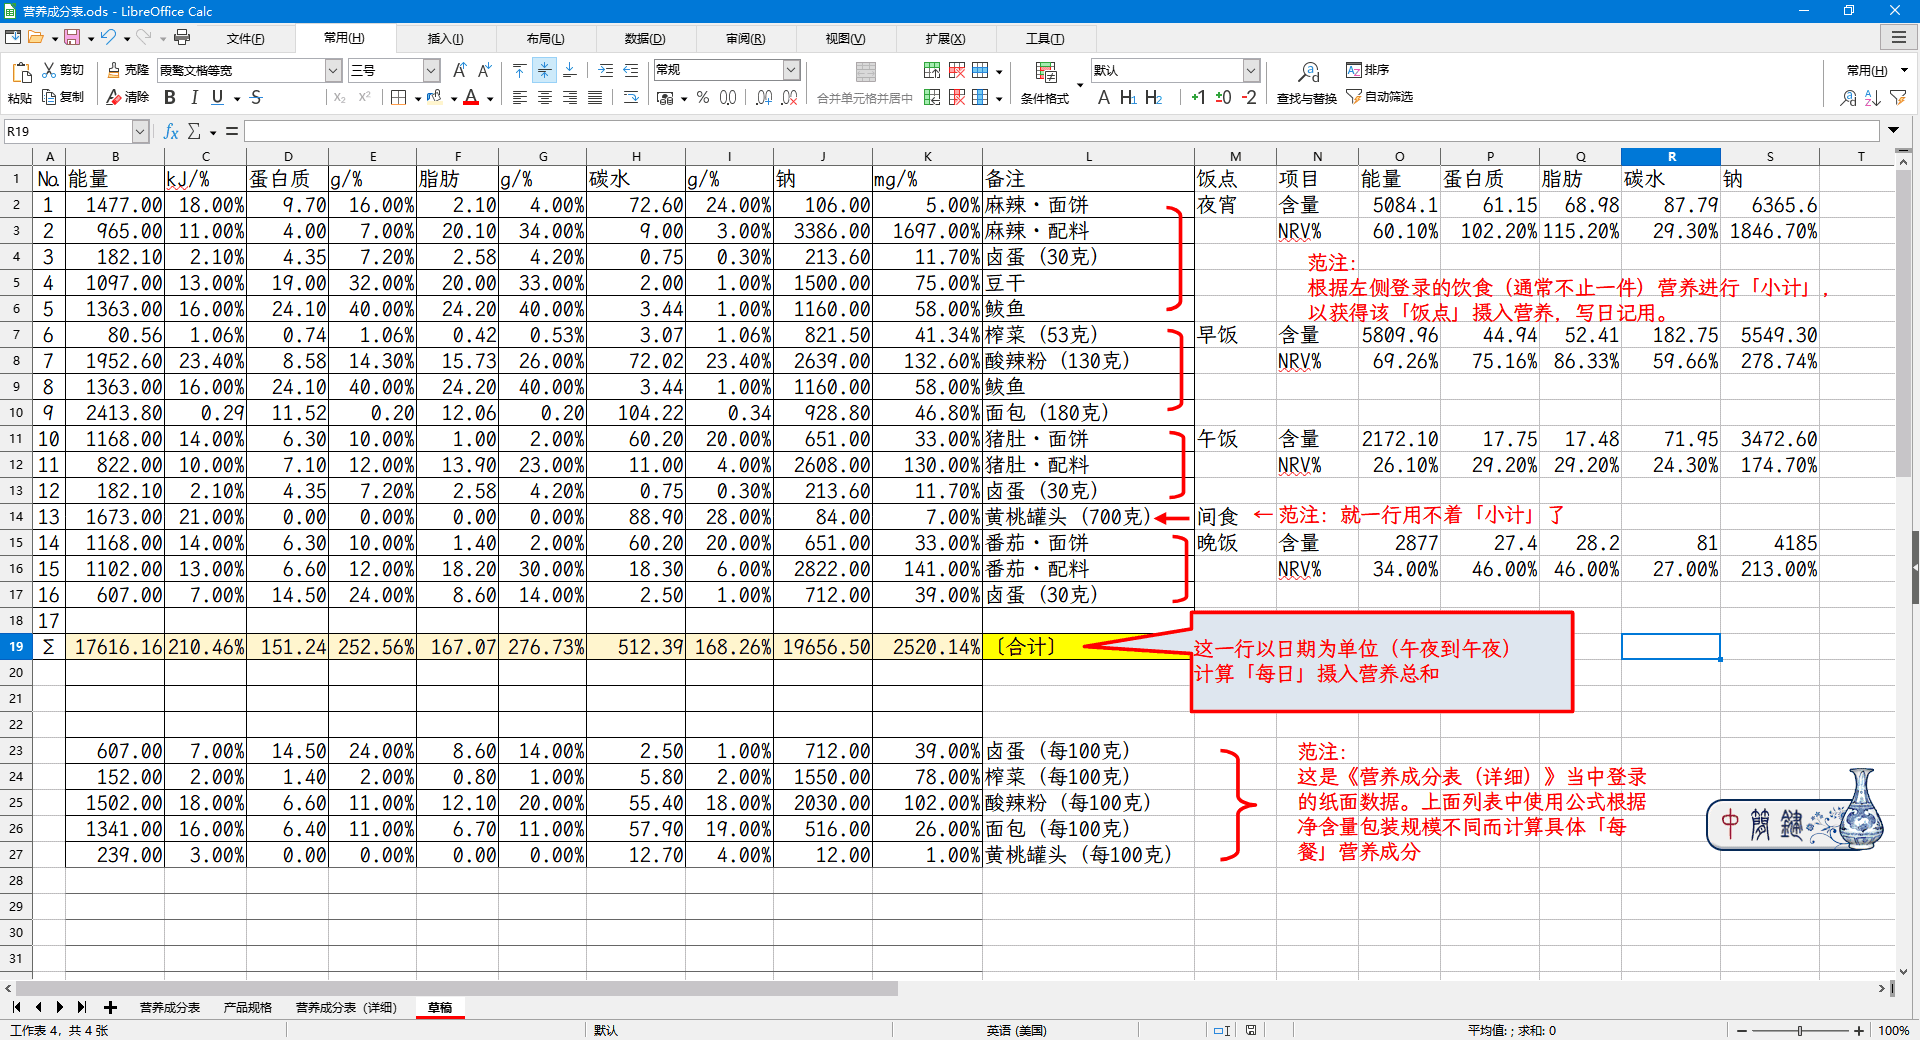Click the green +1 style icon
This screenshot has width=1920, height=1040.
tap(1198, 97)
